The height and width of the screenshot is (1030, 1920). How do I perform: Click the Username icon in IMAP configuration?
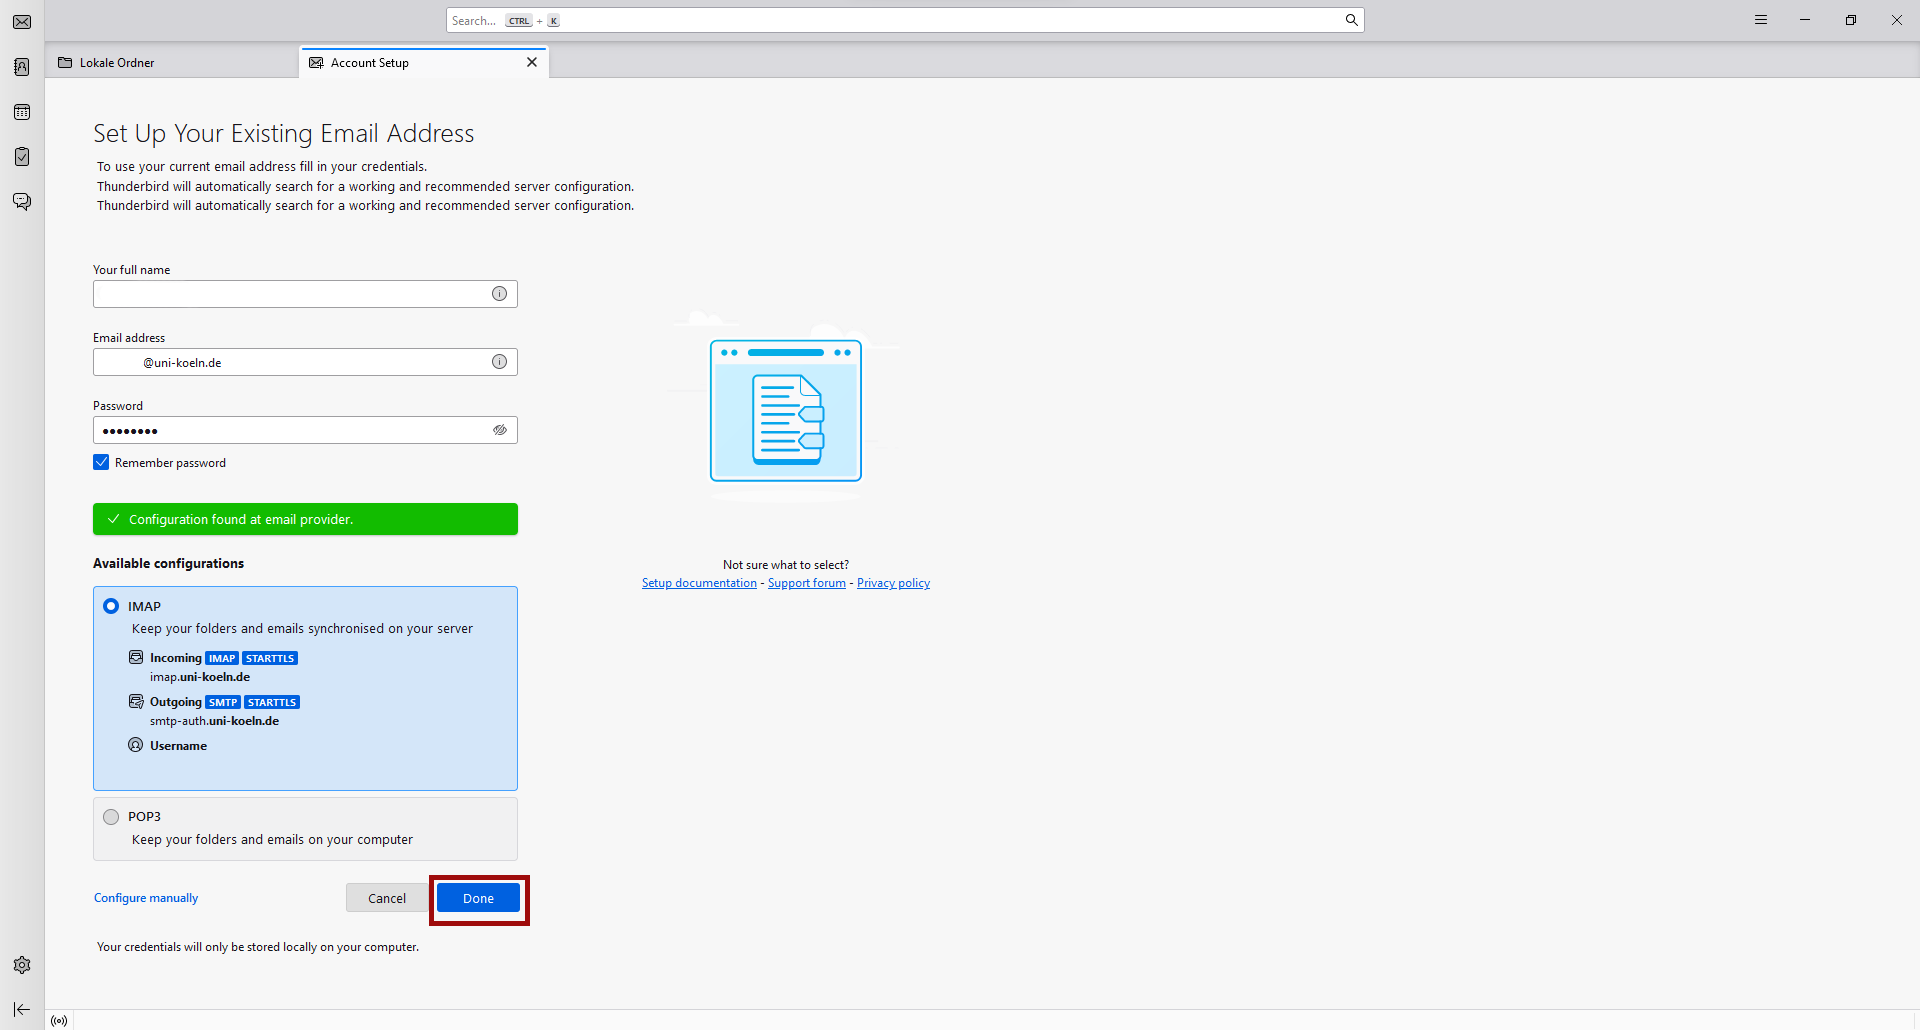136,745
